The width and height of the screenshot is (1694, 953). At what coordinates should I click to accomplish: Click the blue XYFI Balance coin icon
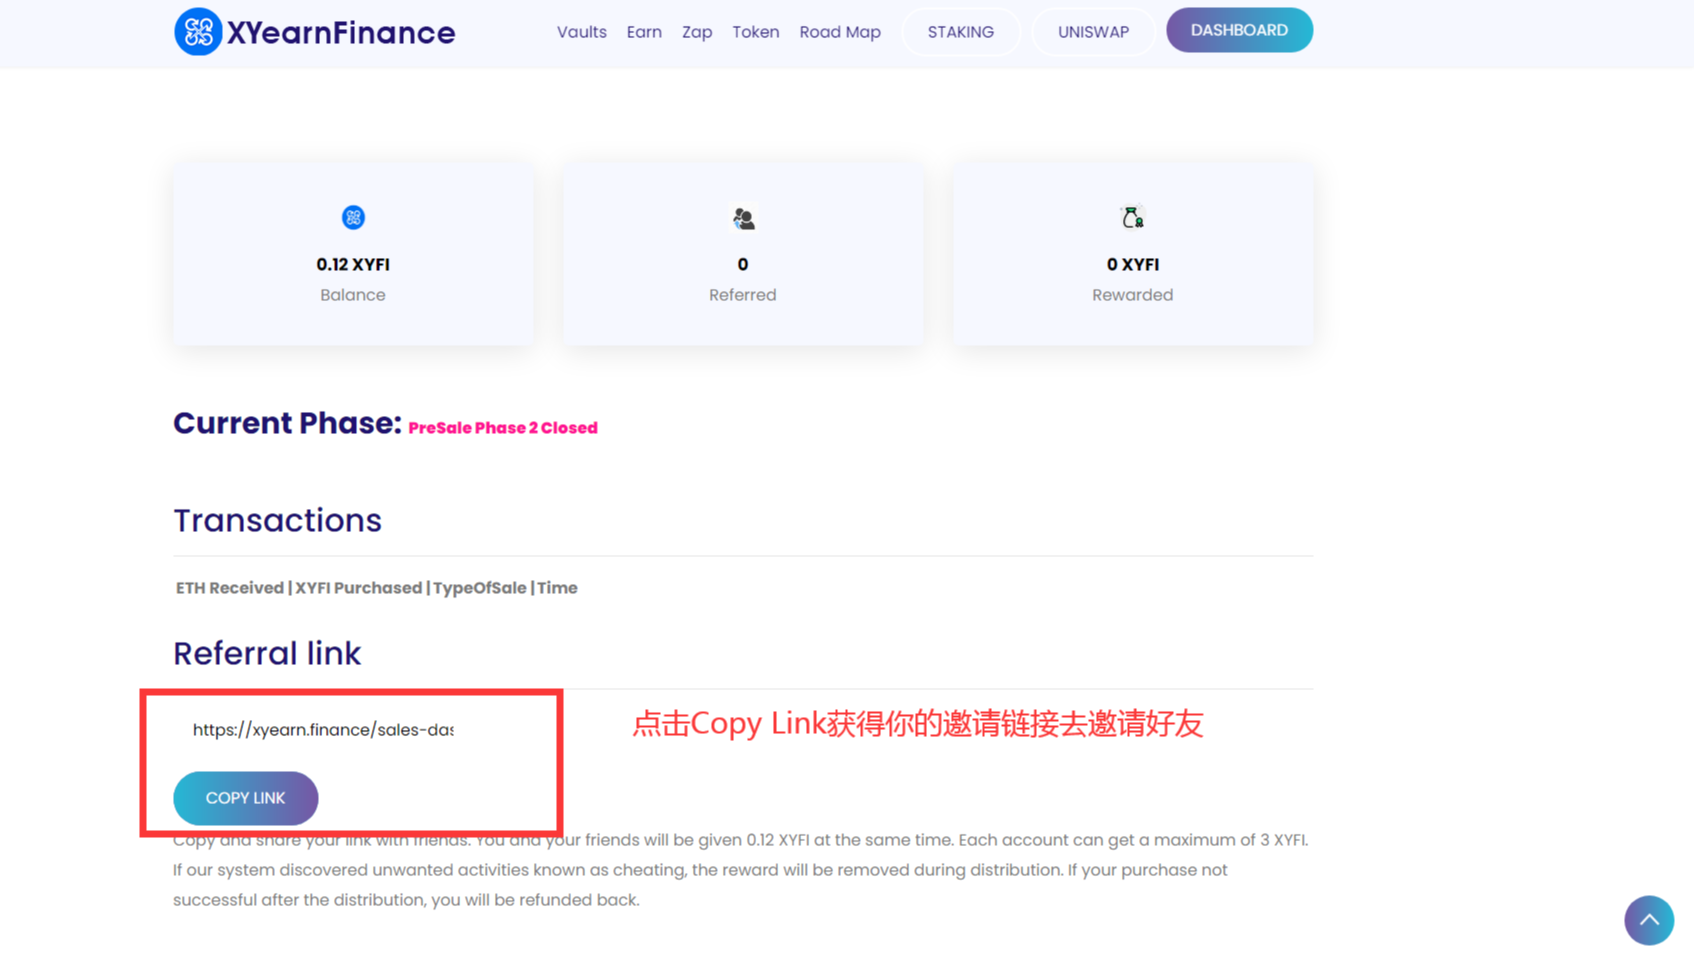coord(352,217)
